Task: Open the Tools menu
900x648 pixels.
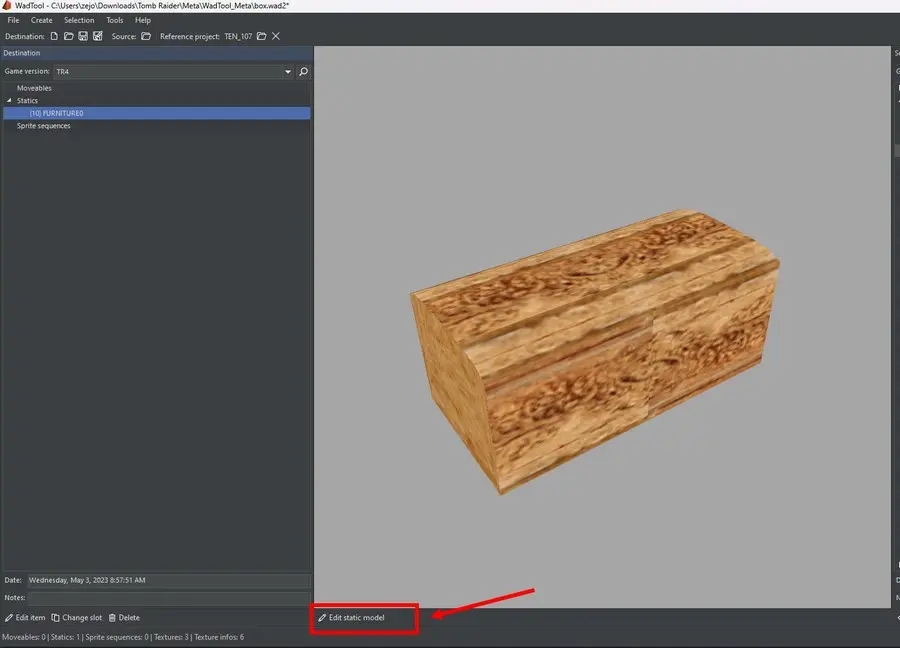Action: pyautogui.click(x=115, y=20)
